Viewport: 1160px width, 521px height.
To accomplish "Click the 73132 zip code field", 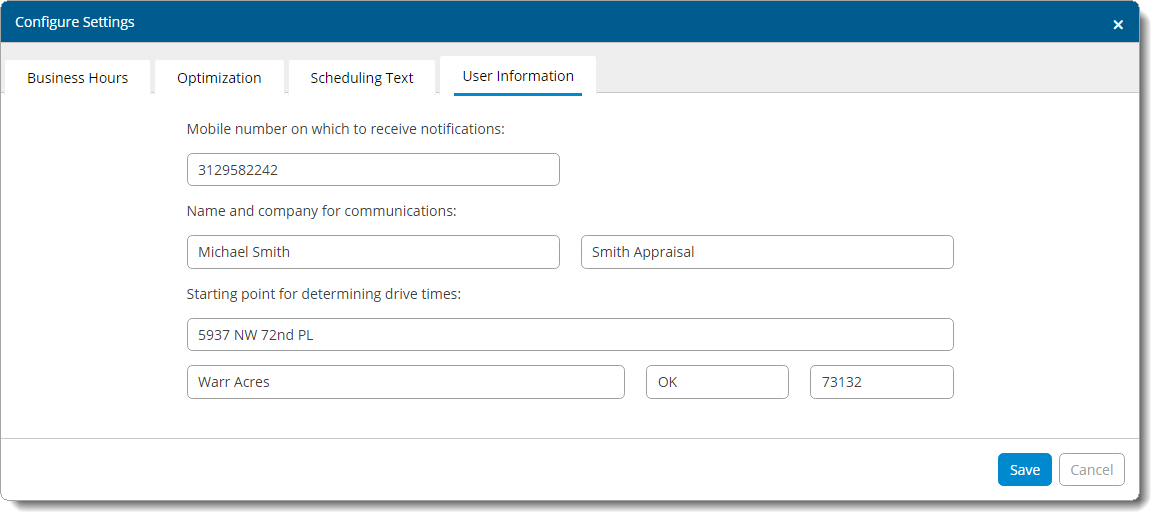I will point(880,382).
